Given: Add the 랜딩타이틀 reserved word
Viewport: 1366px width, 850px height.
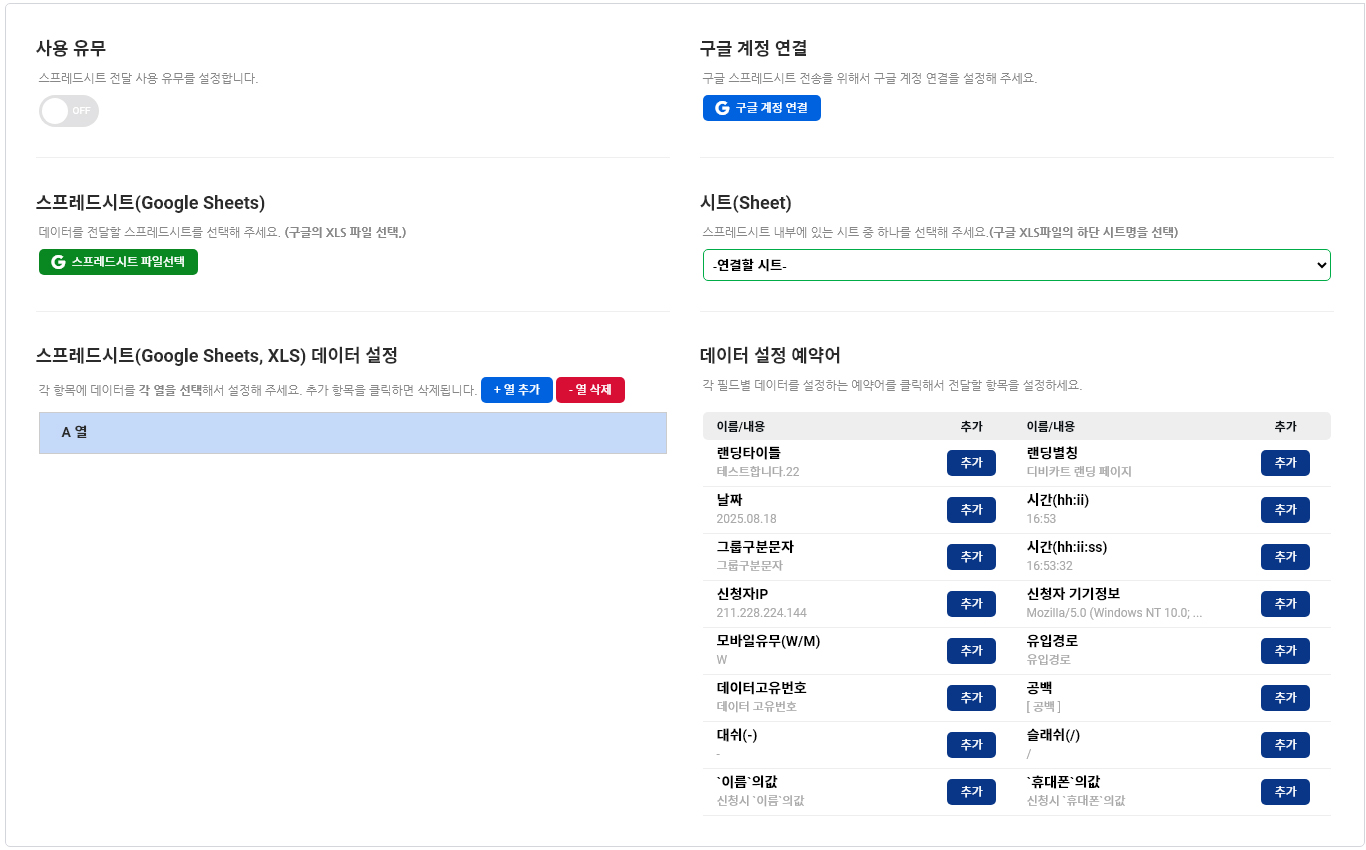Looking at the screenshot, I should point(970,463).
